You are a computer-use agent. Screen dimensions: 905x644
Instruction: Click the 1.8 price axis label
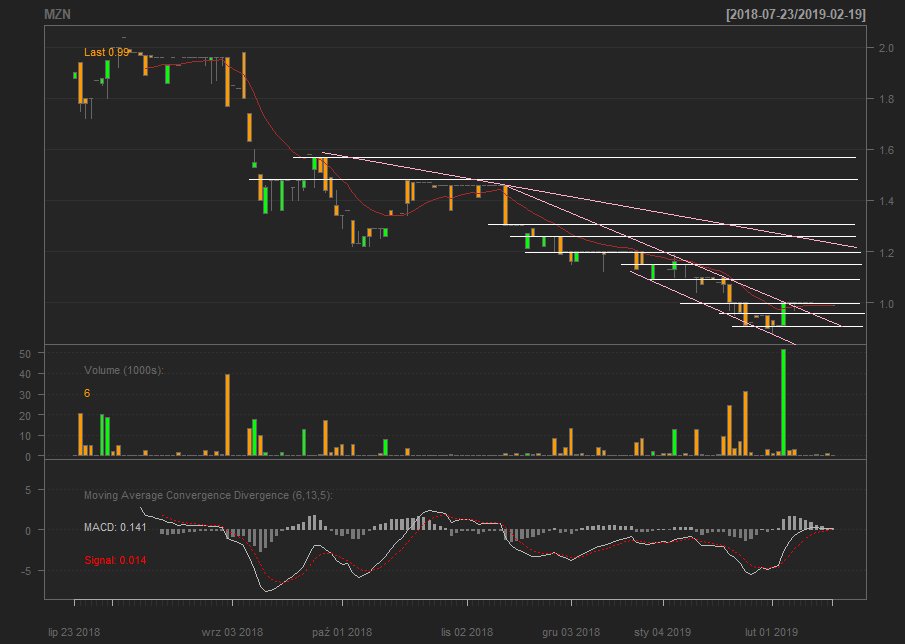coord(886,99)
